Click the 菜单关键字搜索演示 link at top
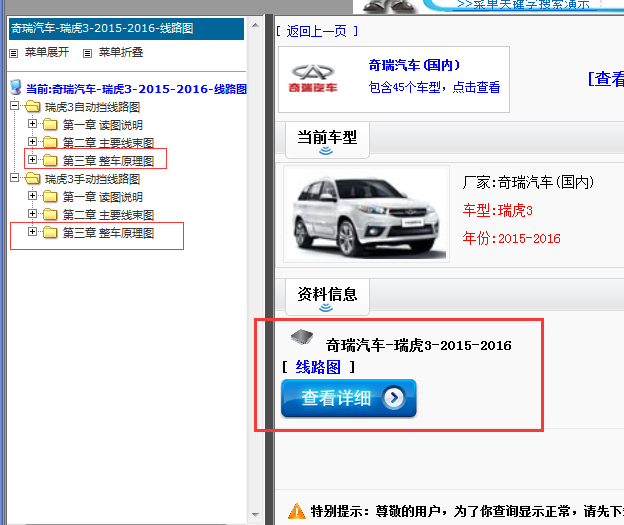This screenshot has width=624, height=525. [524, 5]
